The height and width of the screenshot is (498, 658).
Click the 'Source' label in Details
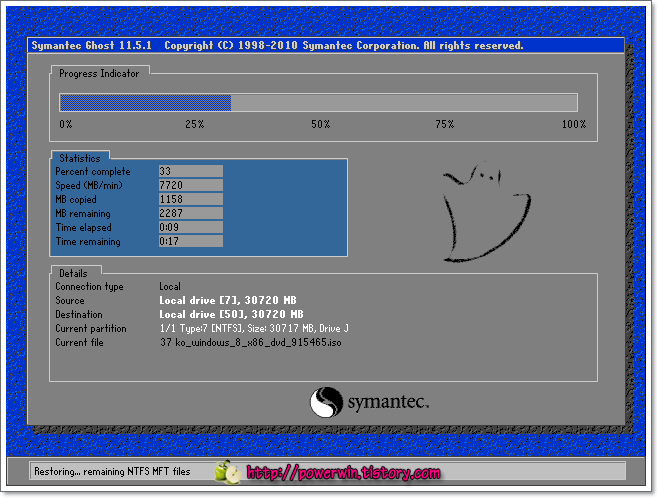click(70, 300)
